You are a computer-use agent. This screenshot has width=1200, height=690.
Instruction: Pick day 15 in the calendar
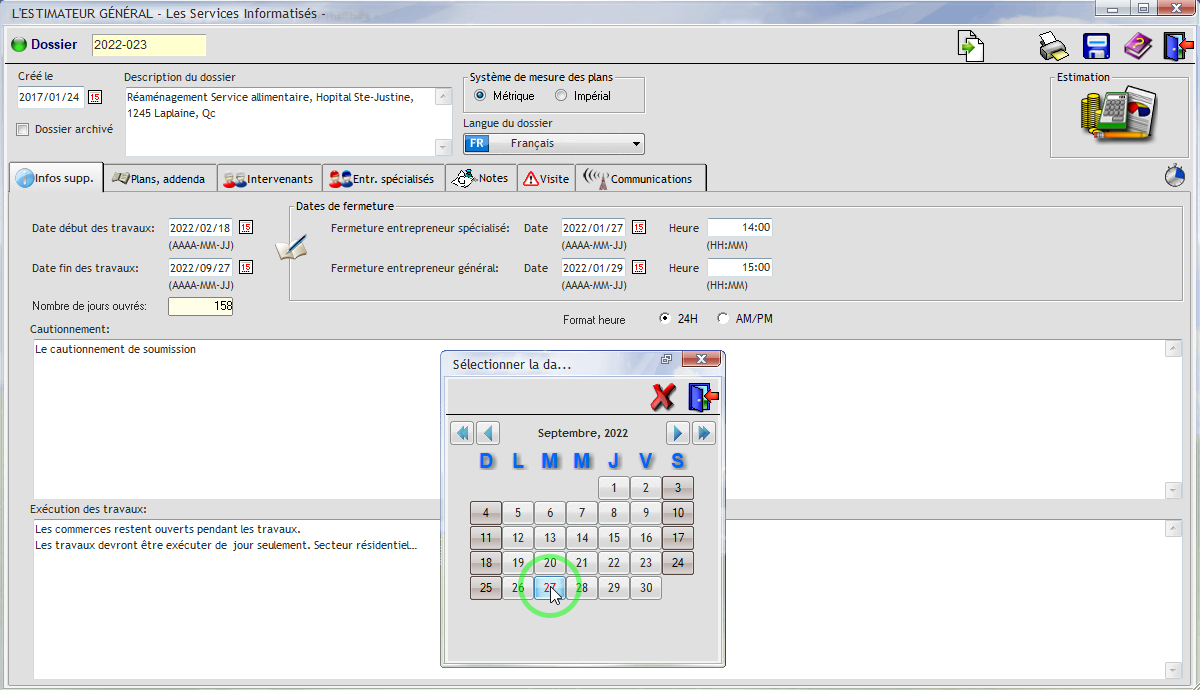click(614, 538)
